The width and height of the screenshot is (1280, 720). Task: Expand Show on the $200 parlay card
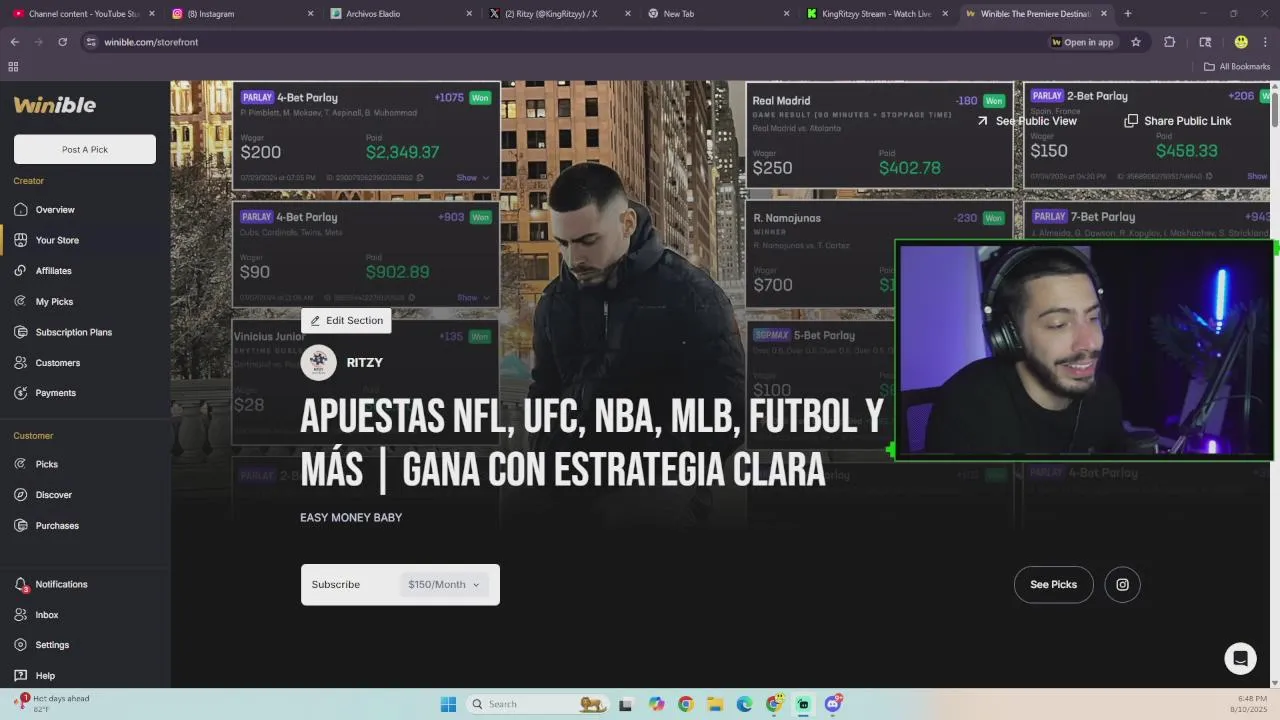473,178
